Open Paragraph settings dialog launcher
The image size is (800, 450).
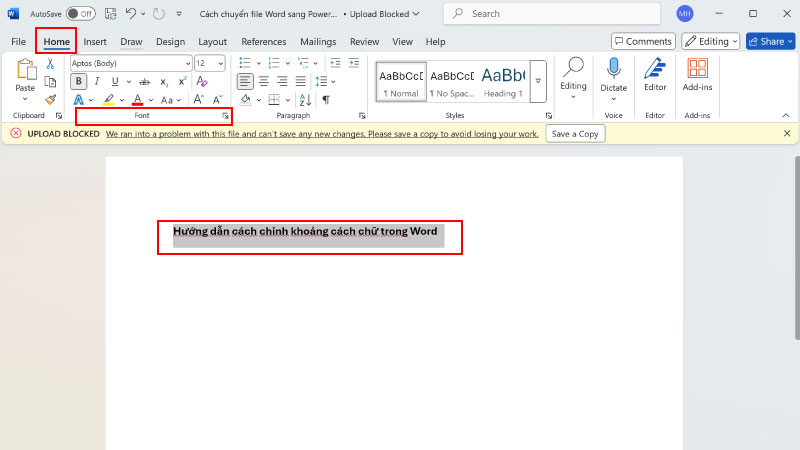[362, 116]
